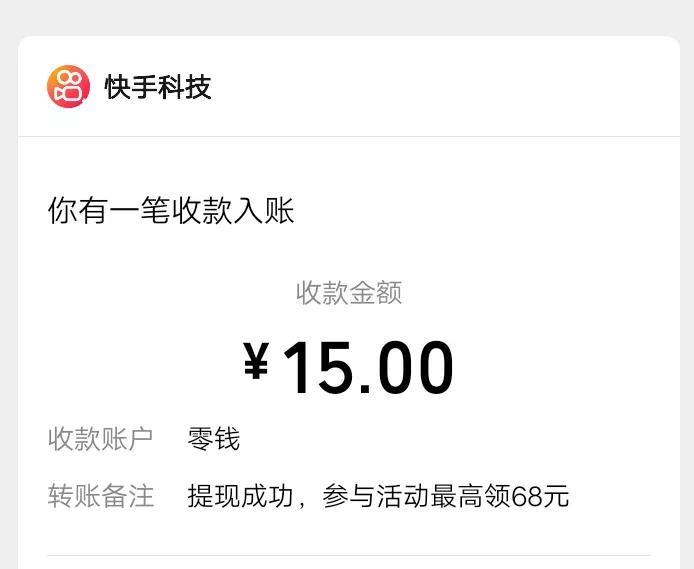This screenshot has width=694, height=569.
Task: Click the divider below the transfer remark
Action: [349, 555]
